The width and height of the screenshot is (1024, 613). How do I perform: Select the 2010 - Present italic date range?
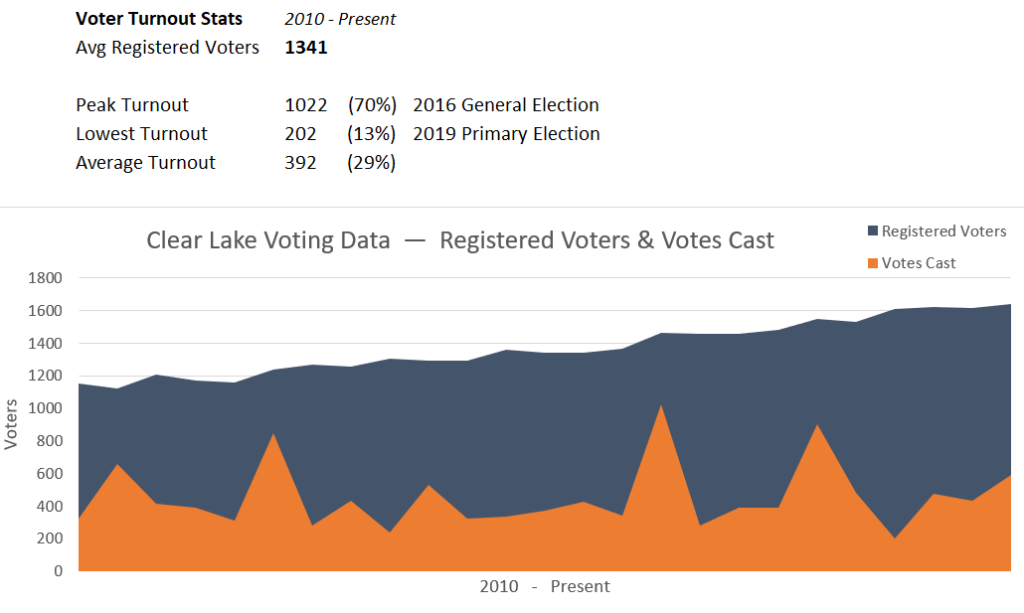pos(340,19)
